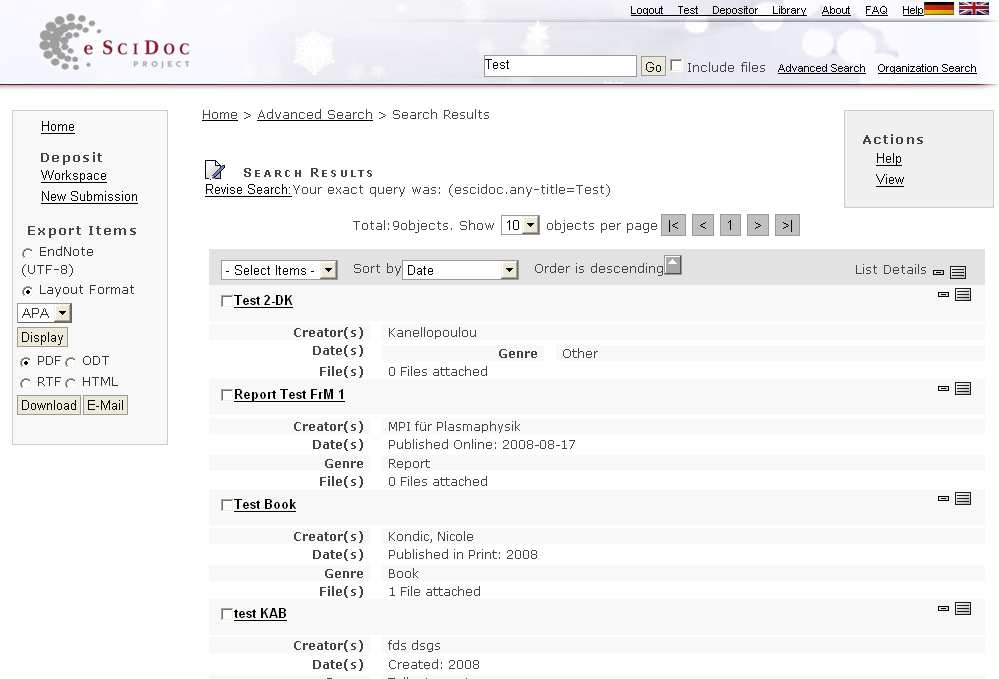Image resolution: width=999 pixels, height=679 pixels.
Task: Open the FAQ top menu item
Action: [876, 10]
